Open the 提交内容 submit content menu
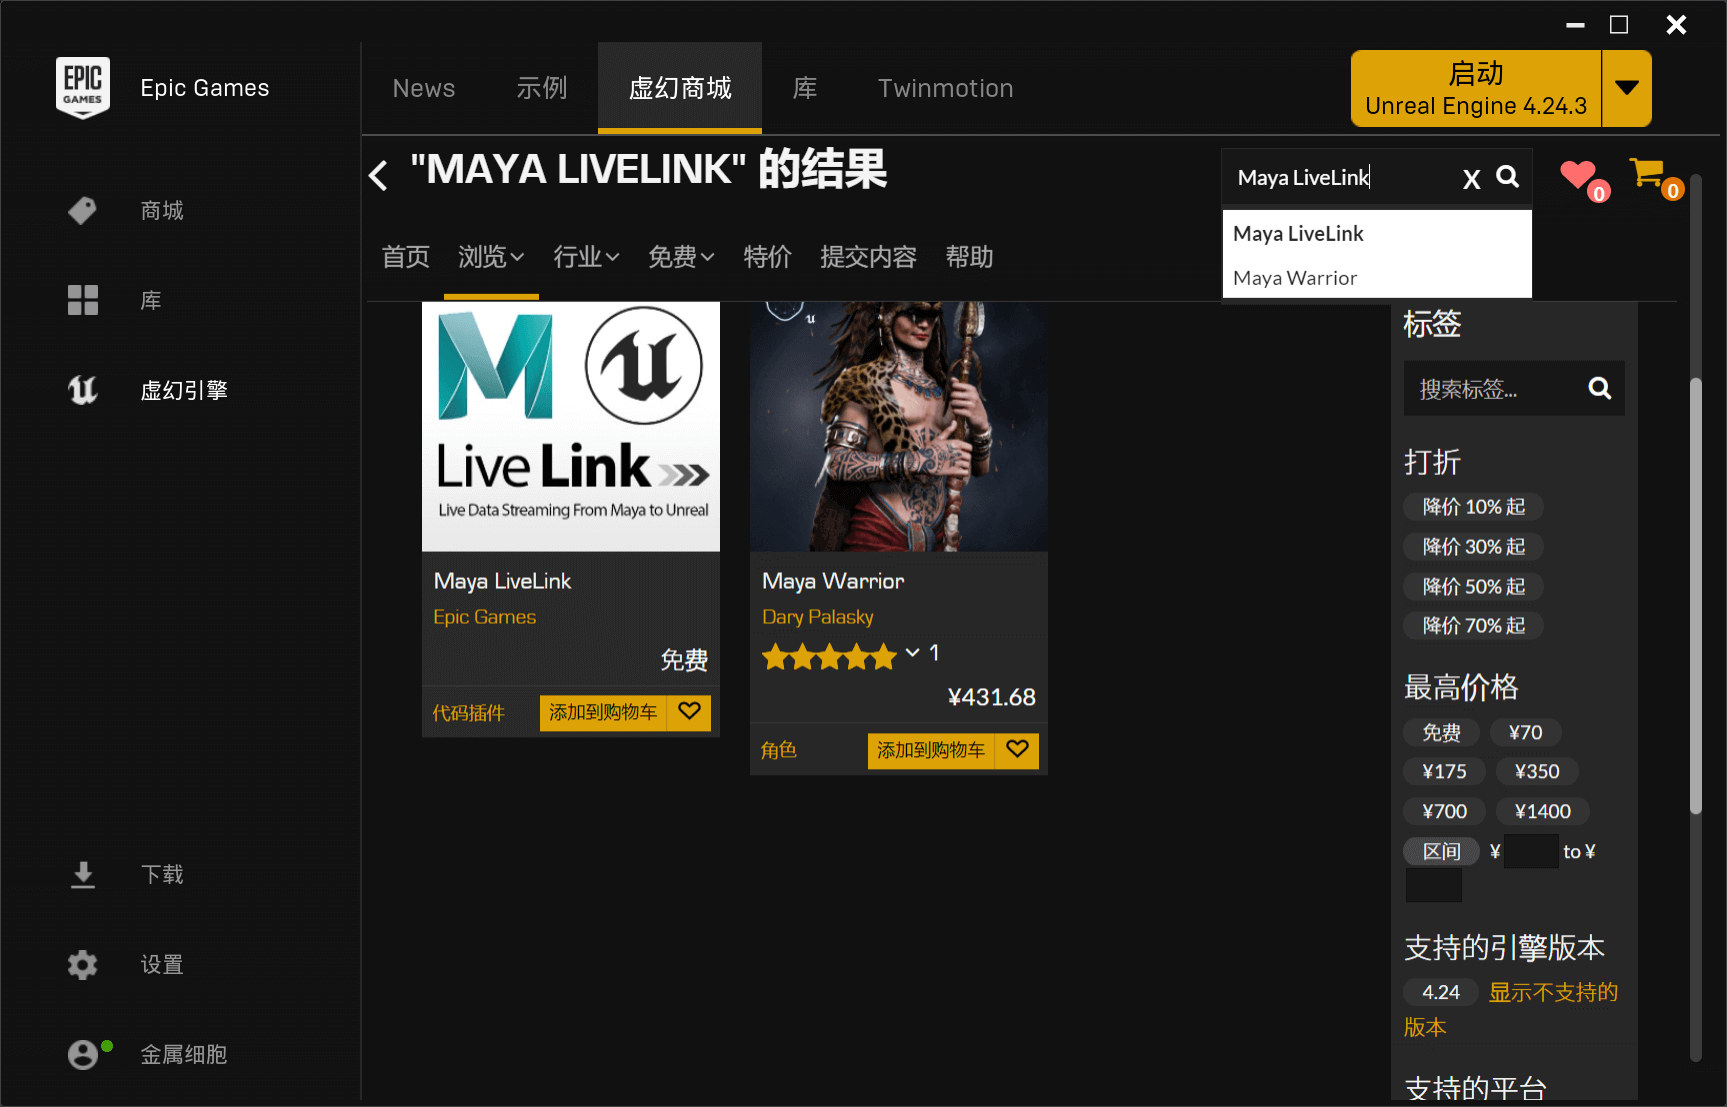Screen dimensions: 1727x1107 869,257
